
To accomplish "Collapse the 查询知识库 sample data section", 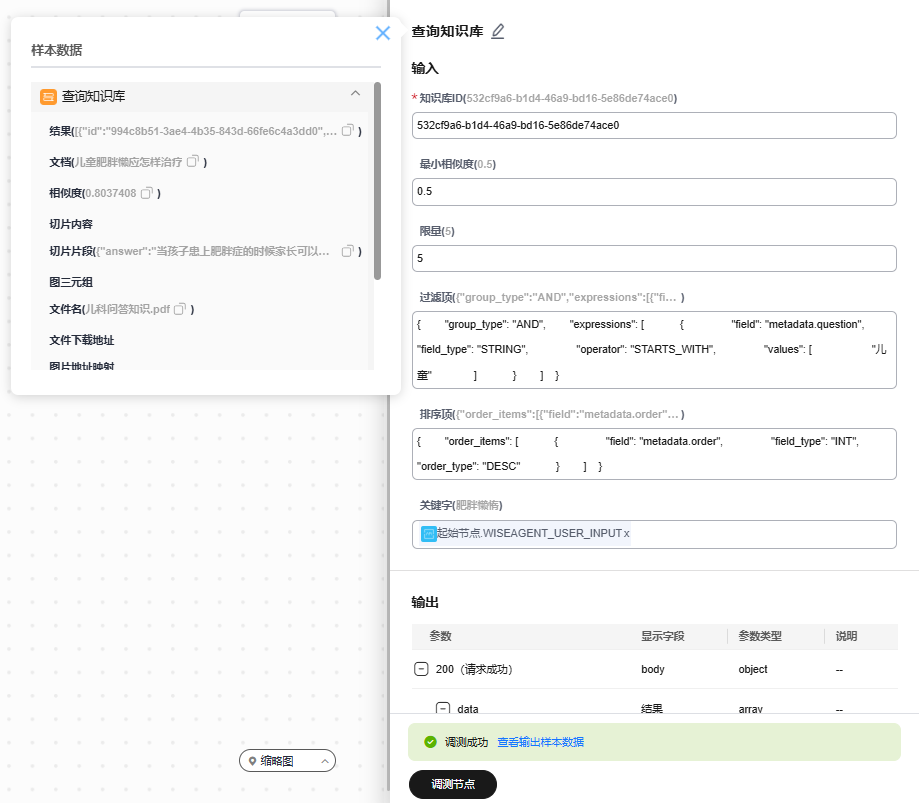I will coord(355,94).
